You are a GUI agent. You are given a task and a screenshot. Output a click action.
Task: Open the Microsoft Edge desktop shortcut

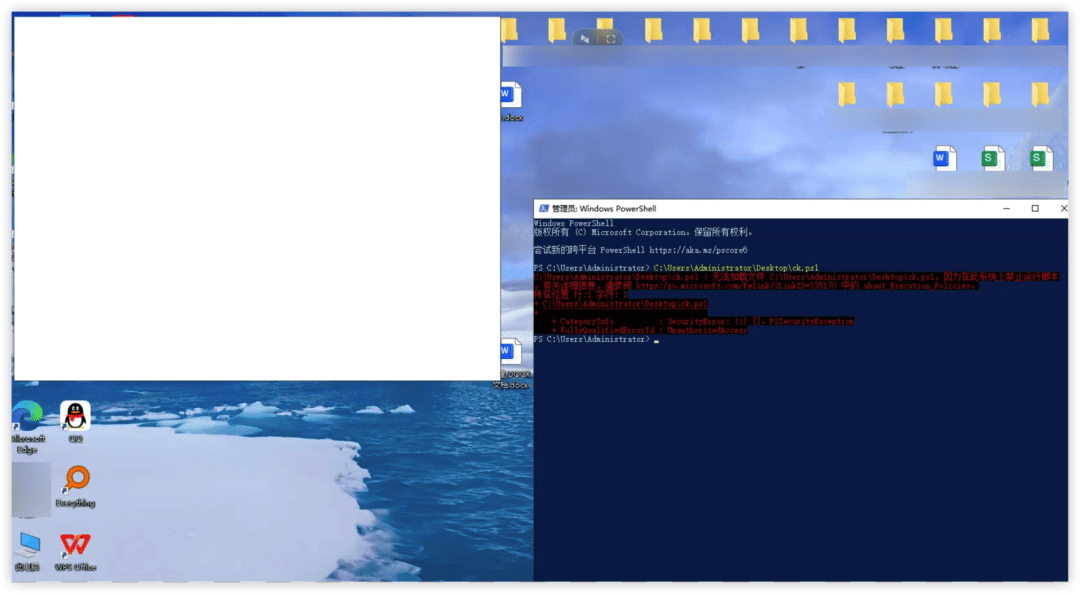(28, 426)
